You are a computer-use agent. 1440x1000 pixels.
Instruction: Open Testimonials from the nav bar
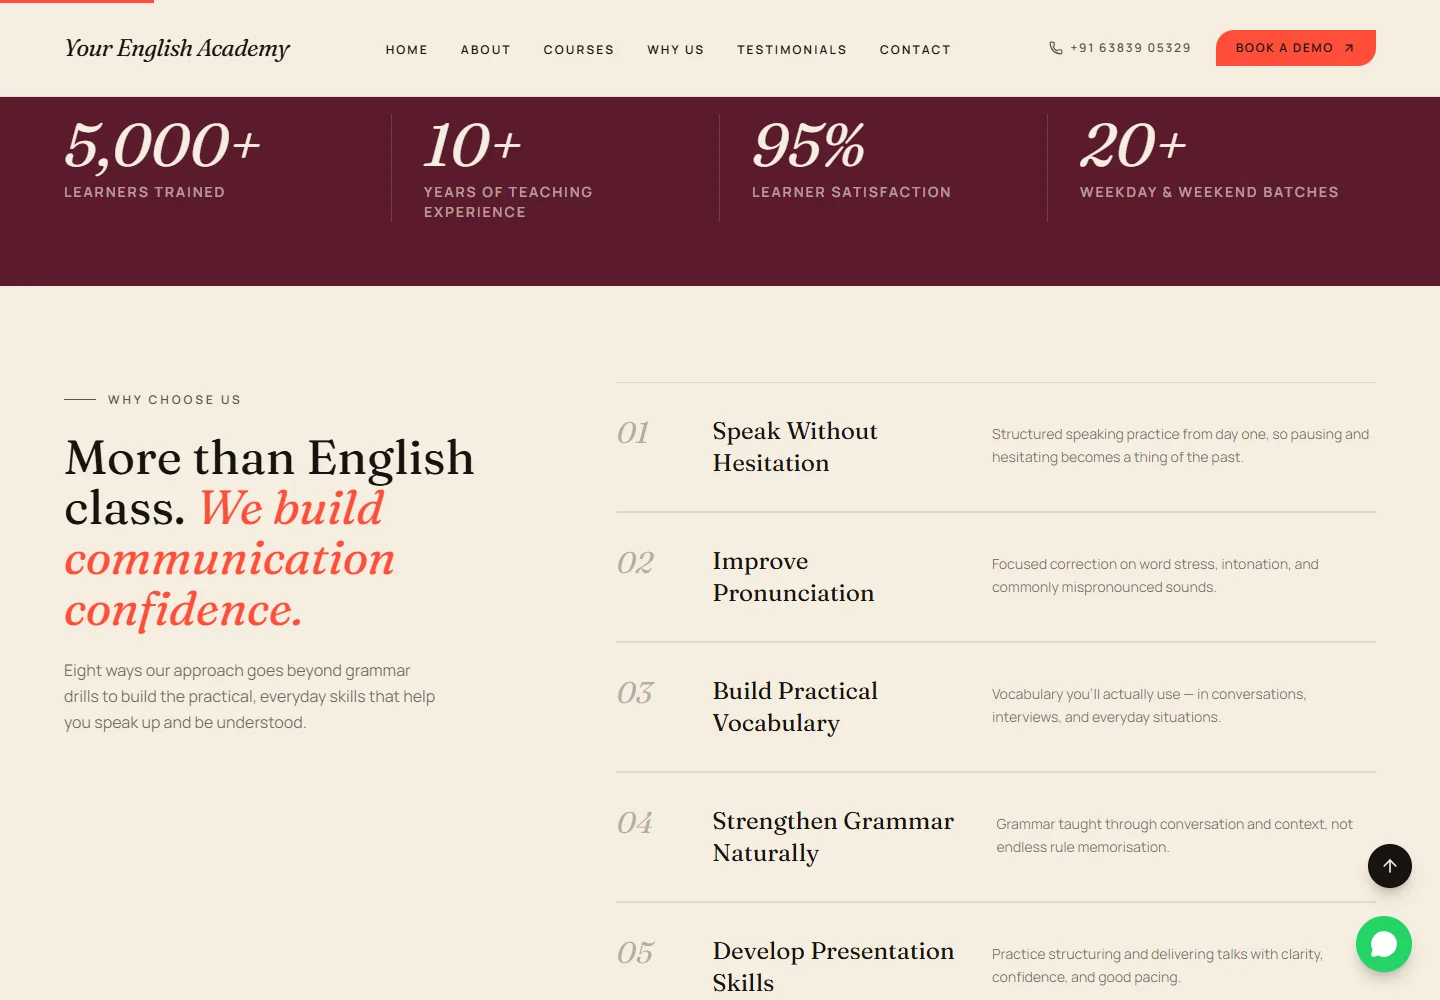tap(792, 49)
